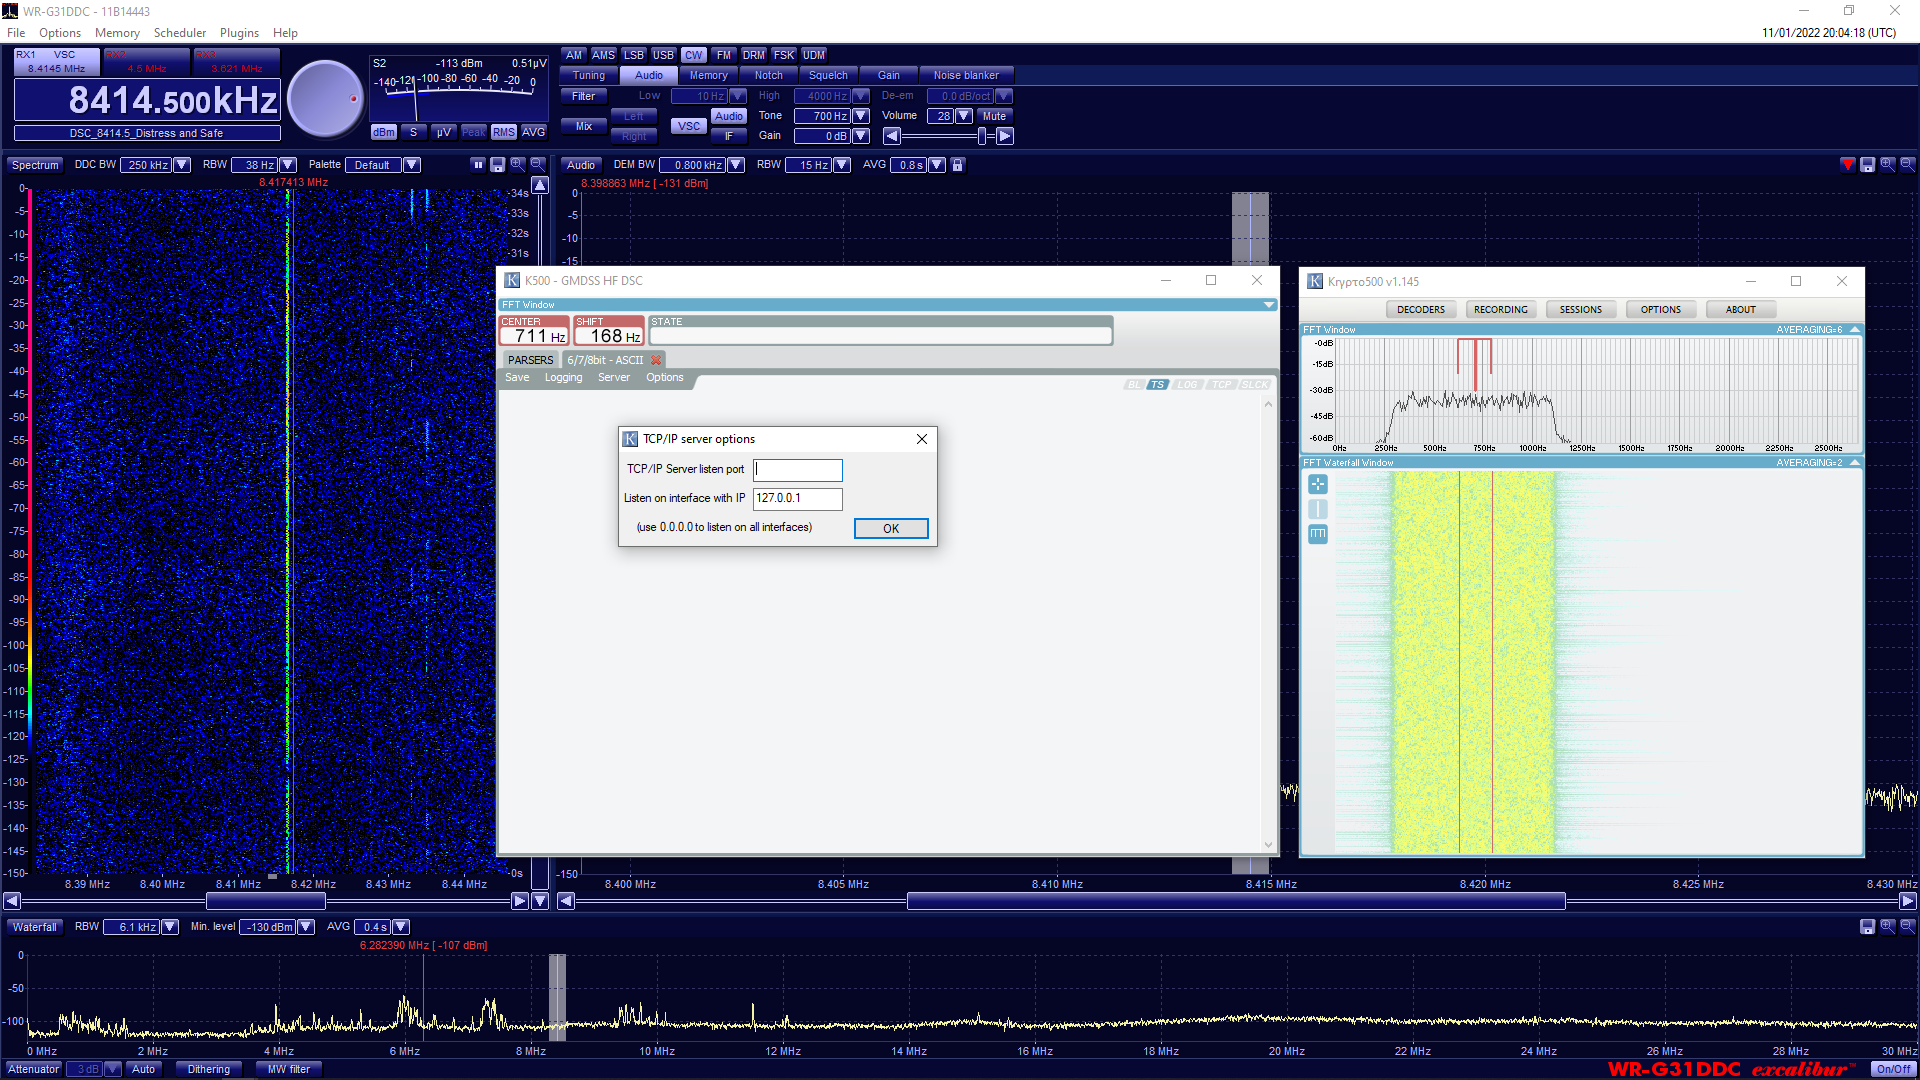Pause the spectrum waterfall display
This screenshot has width=1920, height=1080.
click(x=478, y=165)
